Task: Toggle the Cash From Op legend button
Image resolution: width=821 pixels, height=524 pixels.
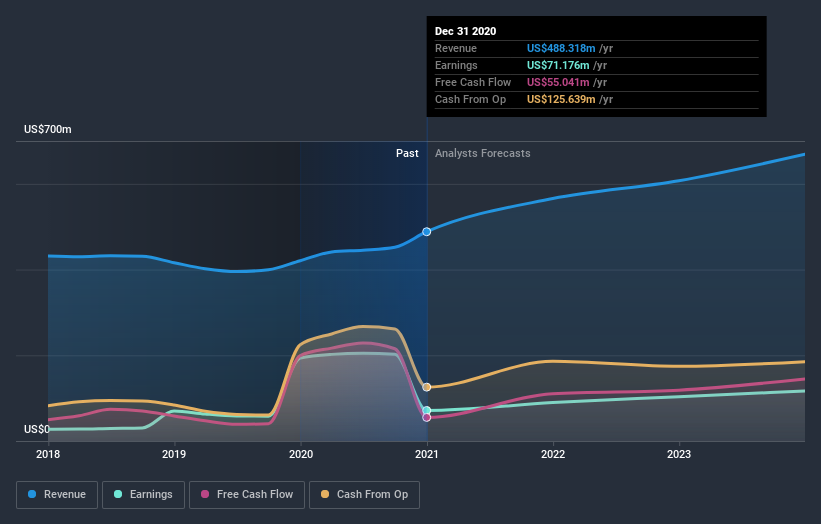Action: [x=364, y=495]
